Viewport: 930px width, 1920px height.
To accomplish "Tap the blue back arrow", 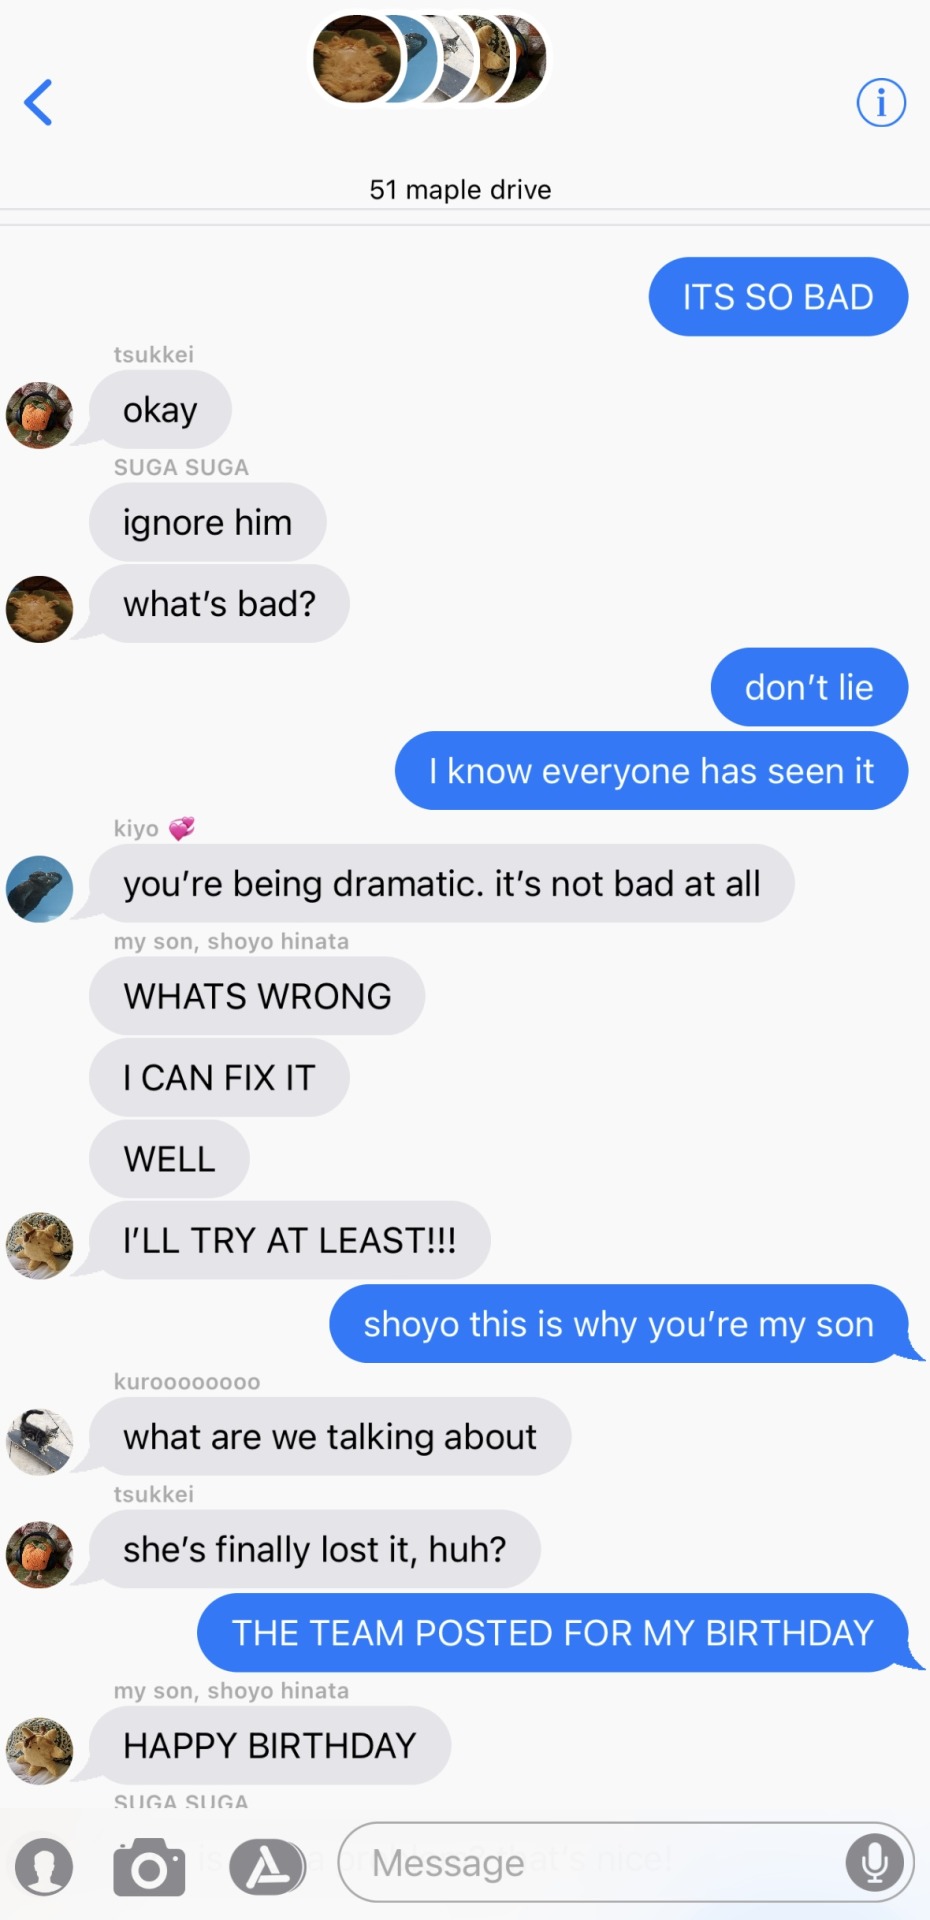I will pos(38,102).
